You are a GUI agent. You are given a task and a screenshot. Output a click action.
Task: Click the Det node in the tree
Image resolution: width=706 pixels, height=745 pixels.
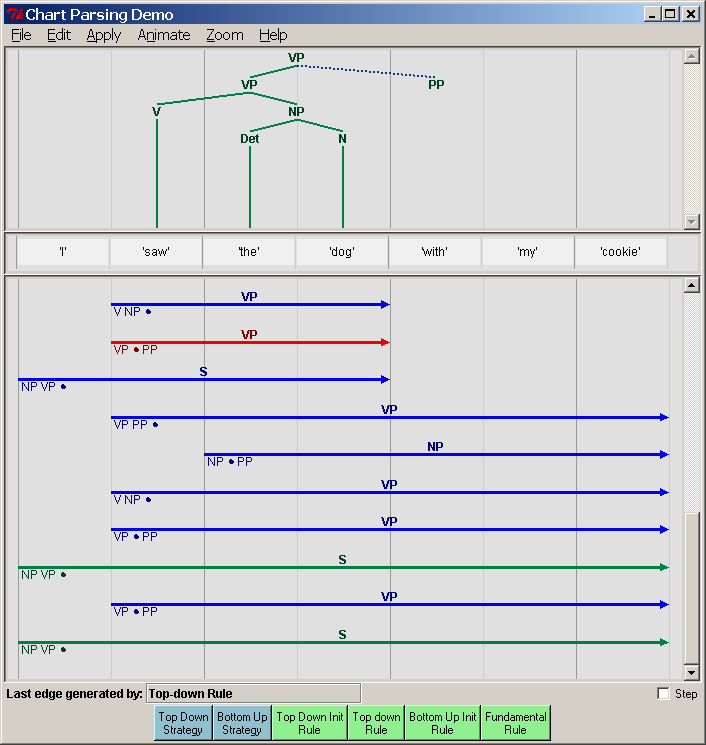(x=249, y=139)
